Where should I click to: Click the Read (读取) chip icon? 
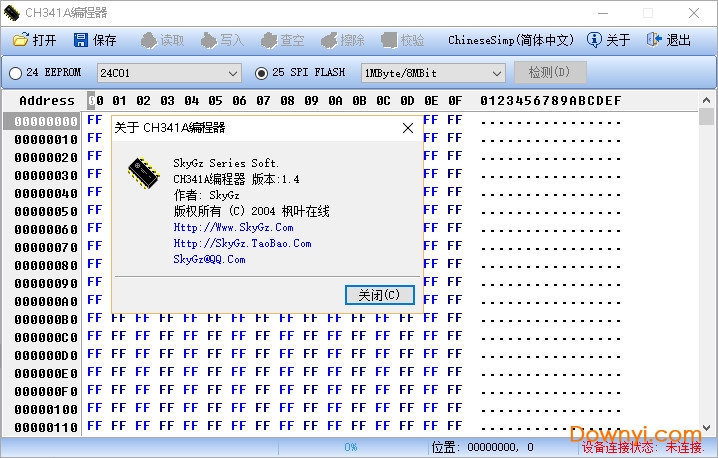point(148,40)
